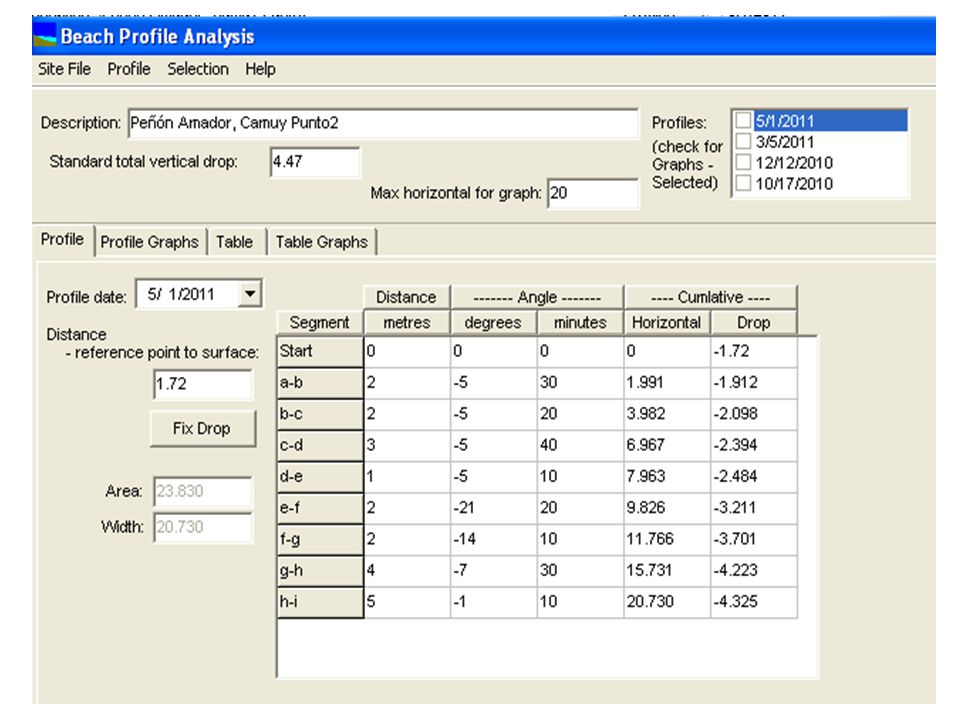Screen dimensions: 960x720
Task: Click the cell with drop -3.701
Action: coord(754,540)
